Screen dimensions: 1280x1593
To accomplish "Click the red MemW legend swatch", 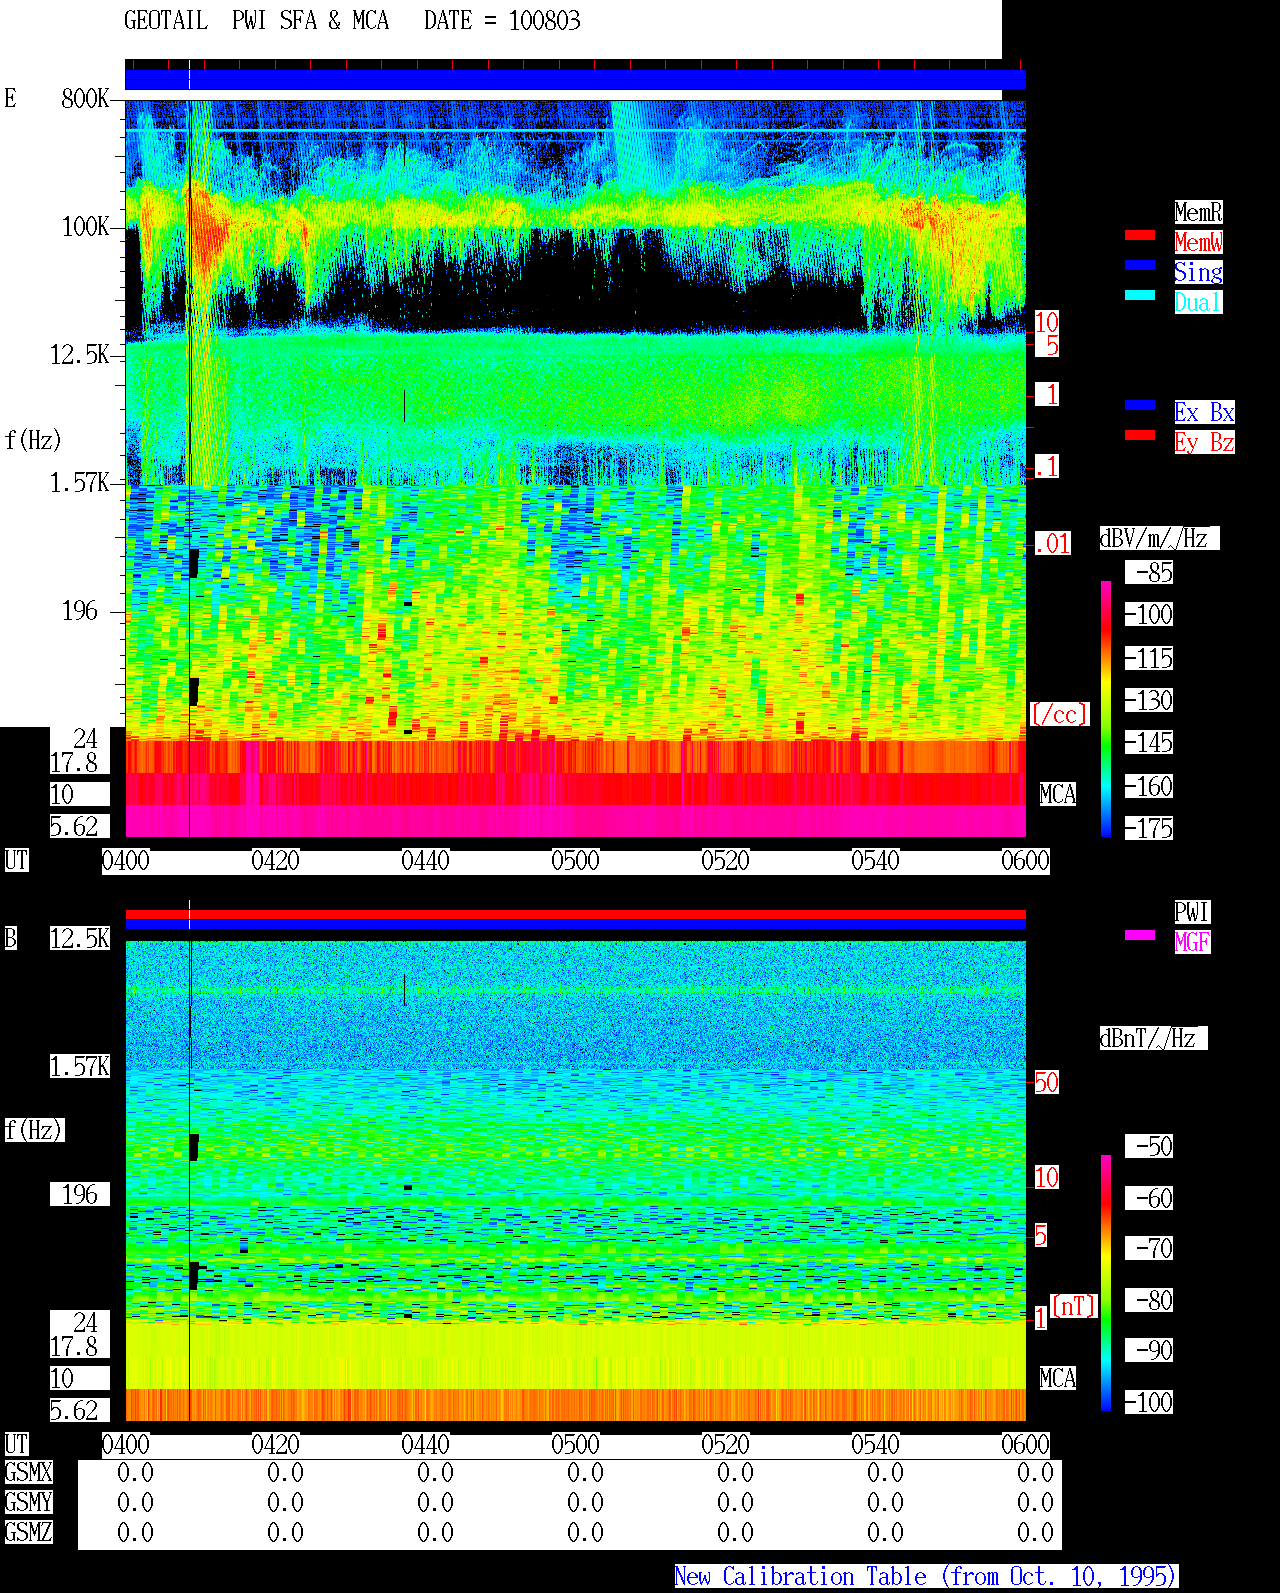I will (1140, 235).
